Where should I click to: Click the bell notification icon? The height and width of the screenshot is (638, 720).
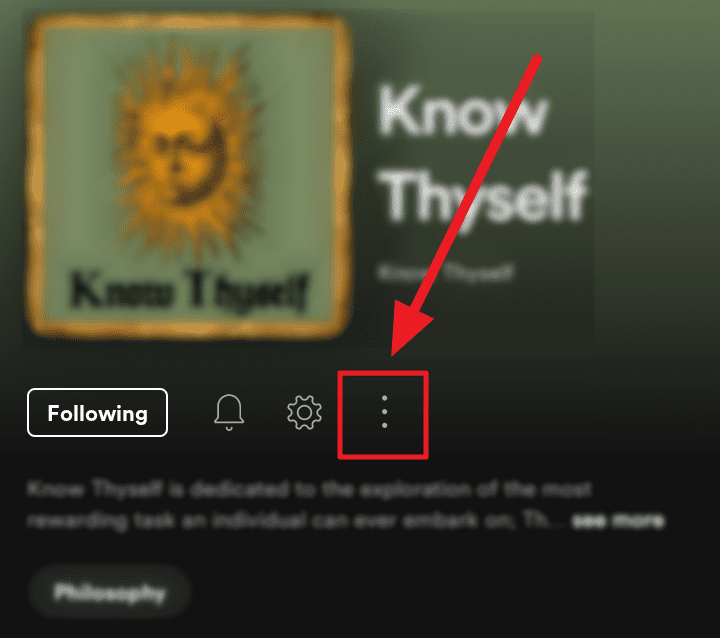tap(229, 412)
